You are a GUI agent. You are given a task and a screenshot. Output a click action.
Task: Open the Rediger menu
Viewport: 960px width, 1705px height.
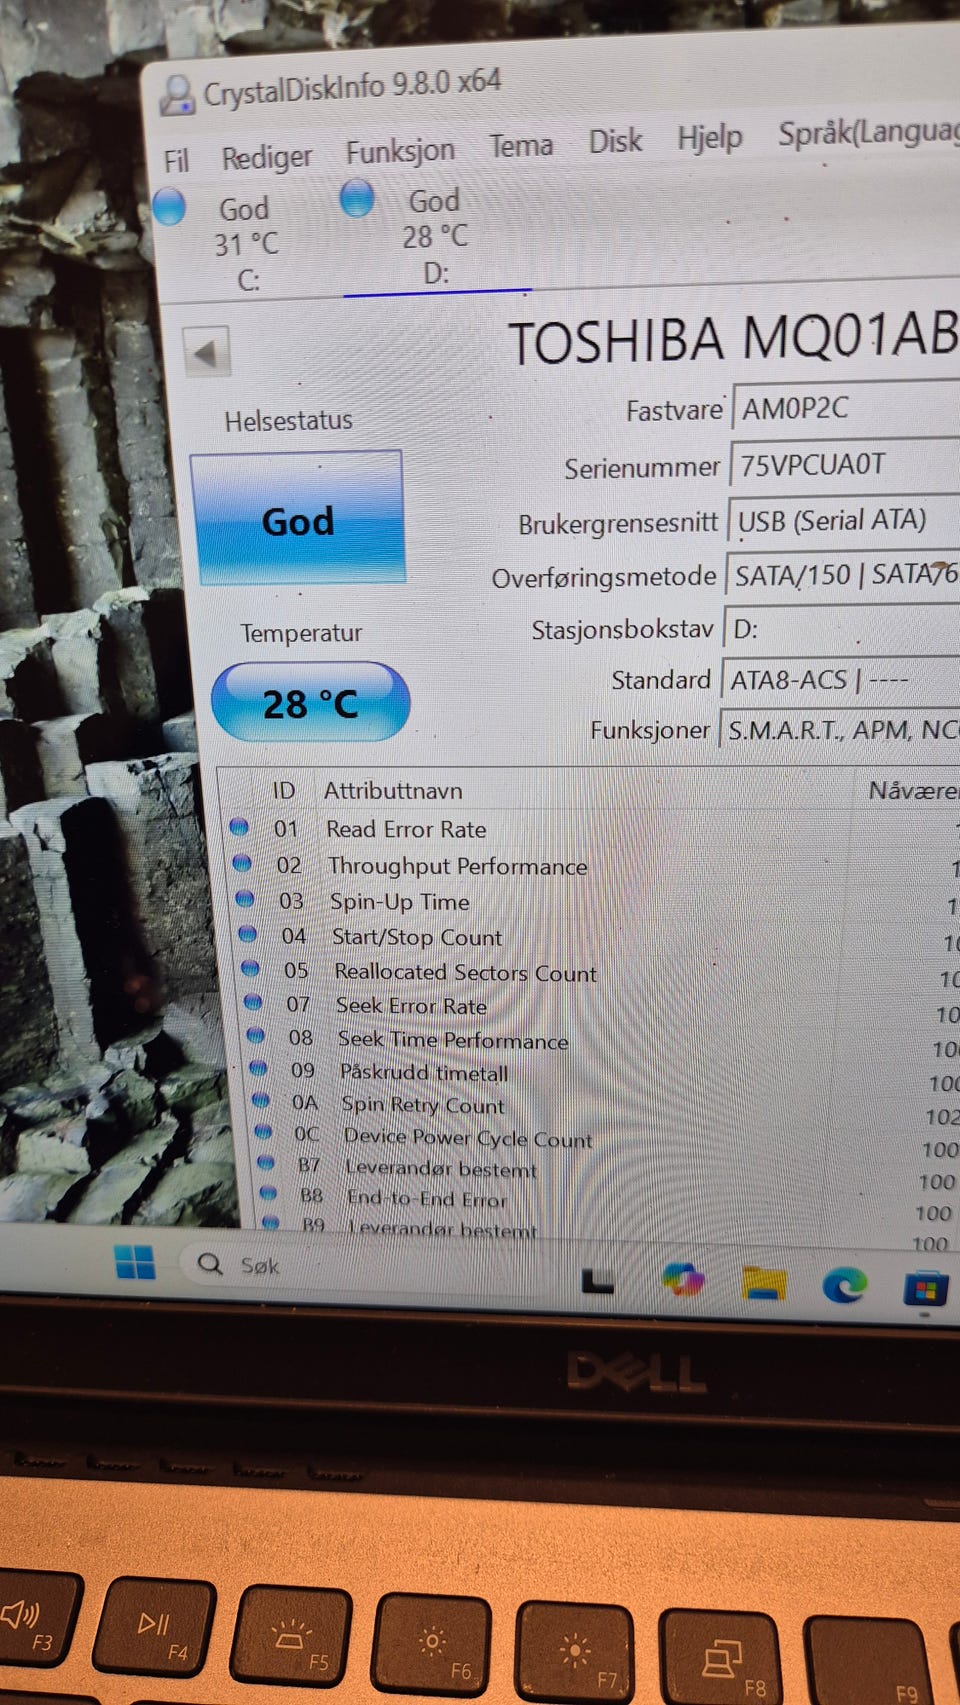point(266,157)
